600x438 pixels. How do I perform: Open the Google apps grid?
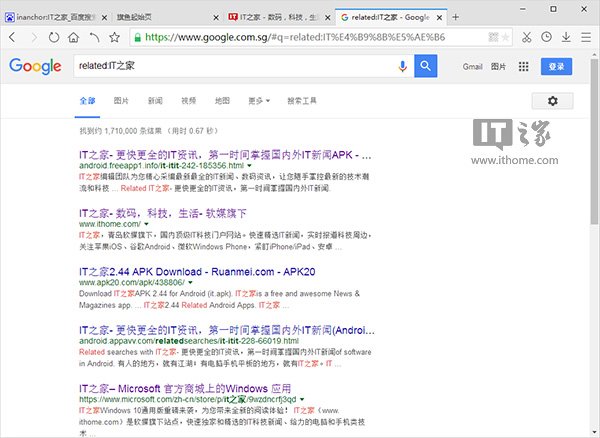click(523, 67)
